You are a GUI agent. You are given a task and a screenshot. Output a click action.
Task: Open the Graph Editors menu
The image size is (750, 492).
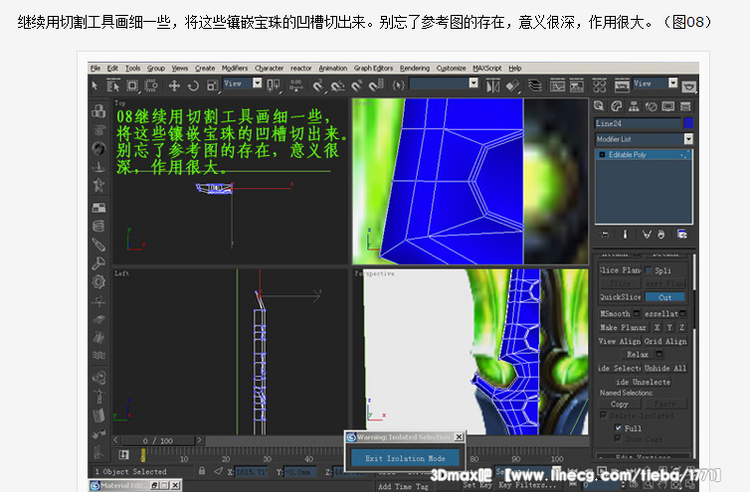[x=373, y=68]
